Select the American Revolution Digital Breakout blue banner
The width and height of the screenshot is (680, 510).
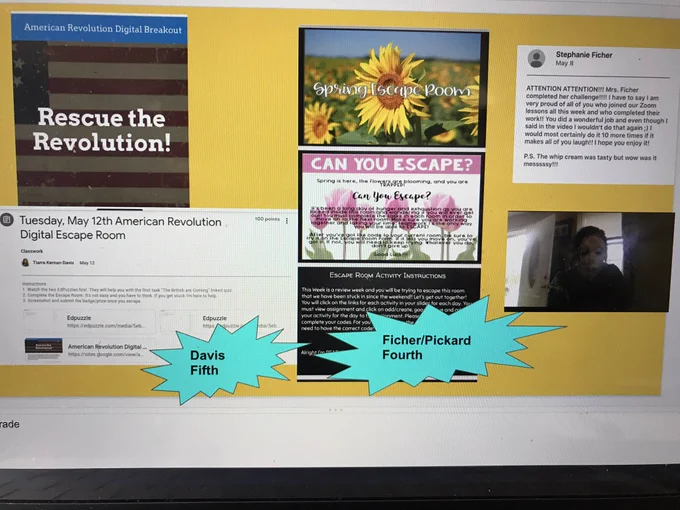click(100, 29)
